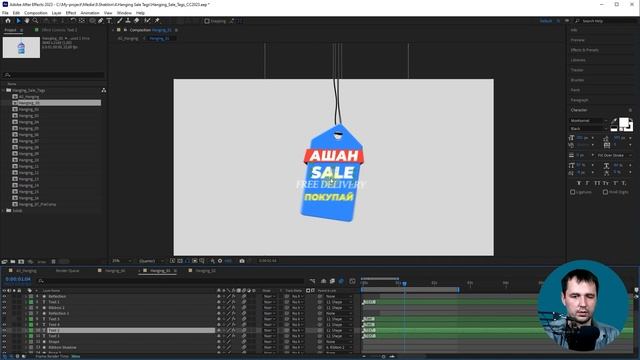Apply Superscript in Character panel
This screenshot has width=640, height=360.
[615, 183]
